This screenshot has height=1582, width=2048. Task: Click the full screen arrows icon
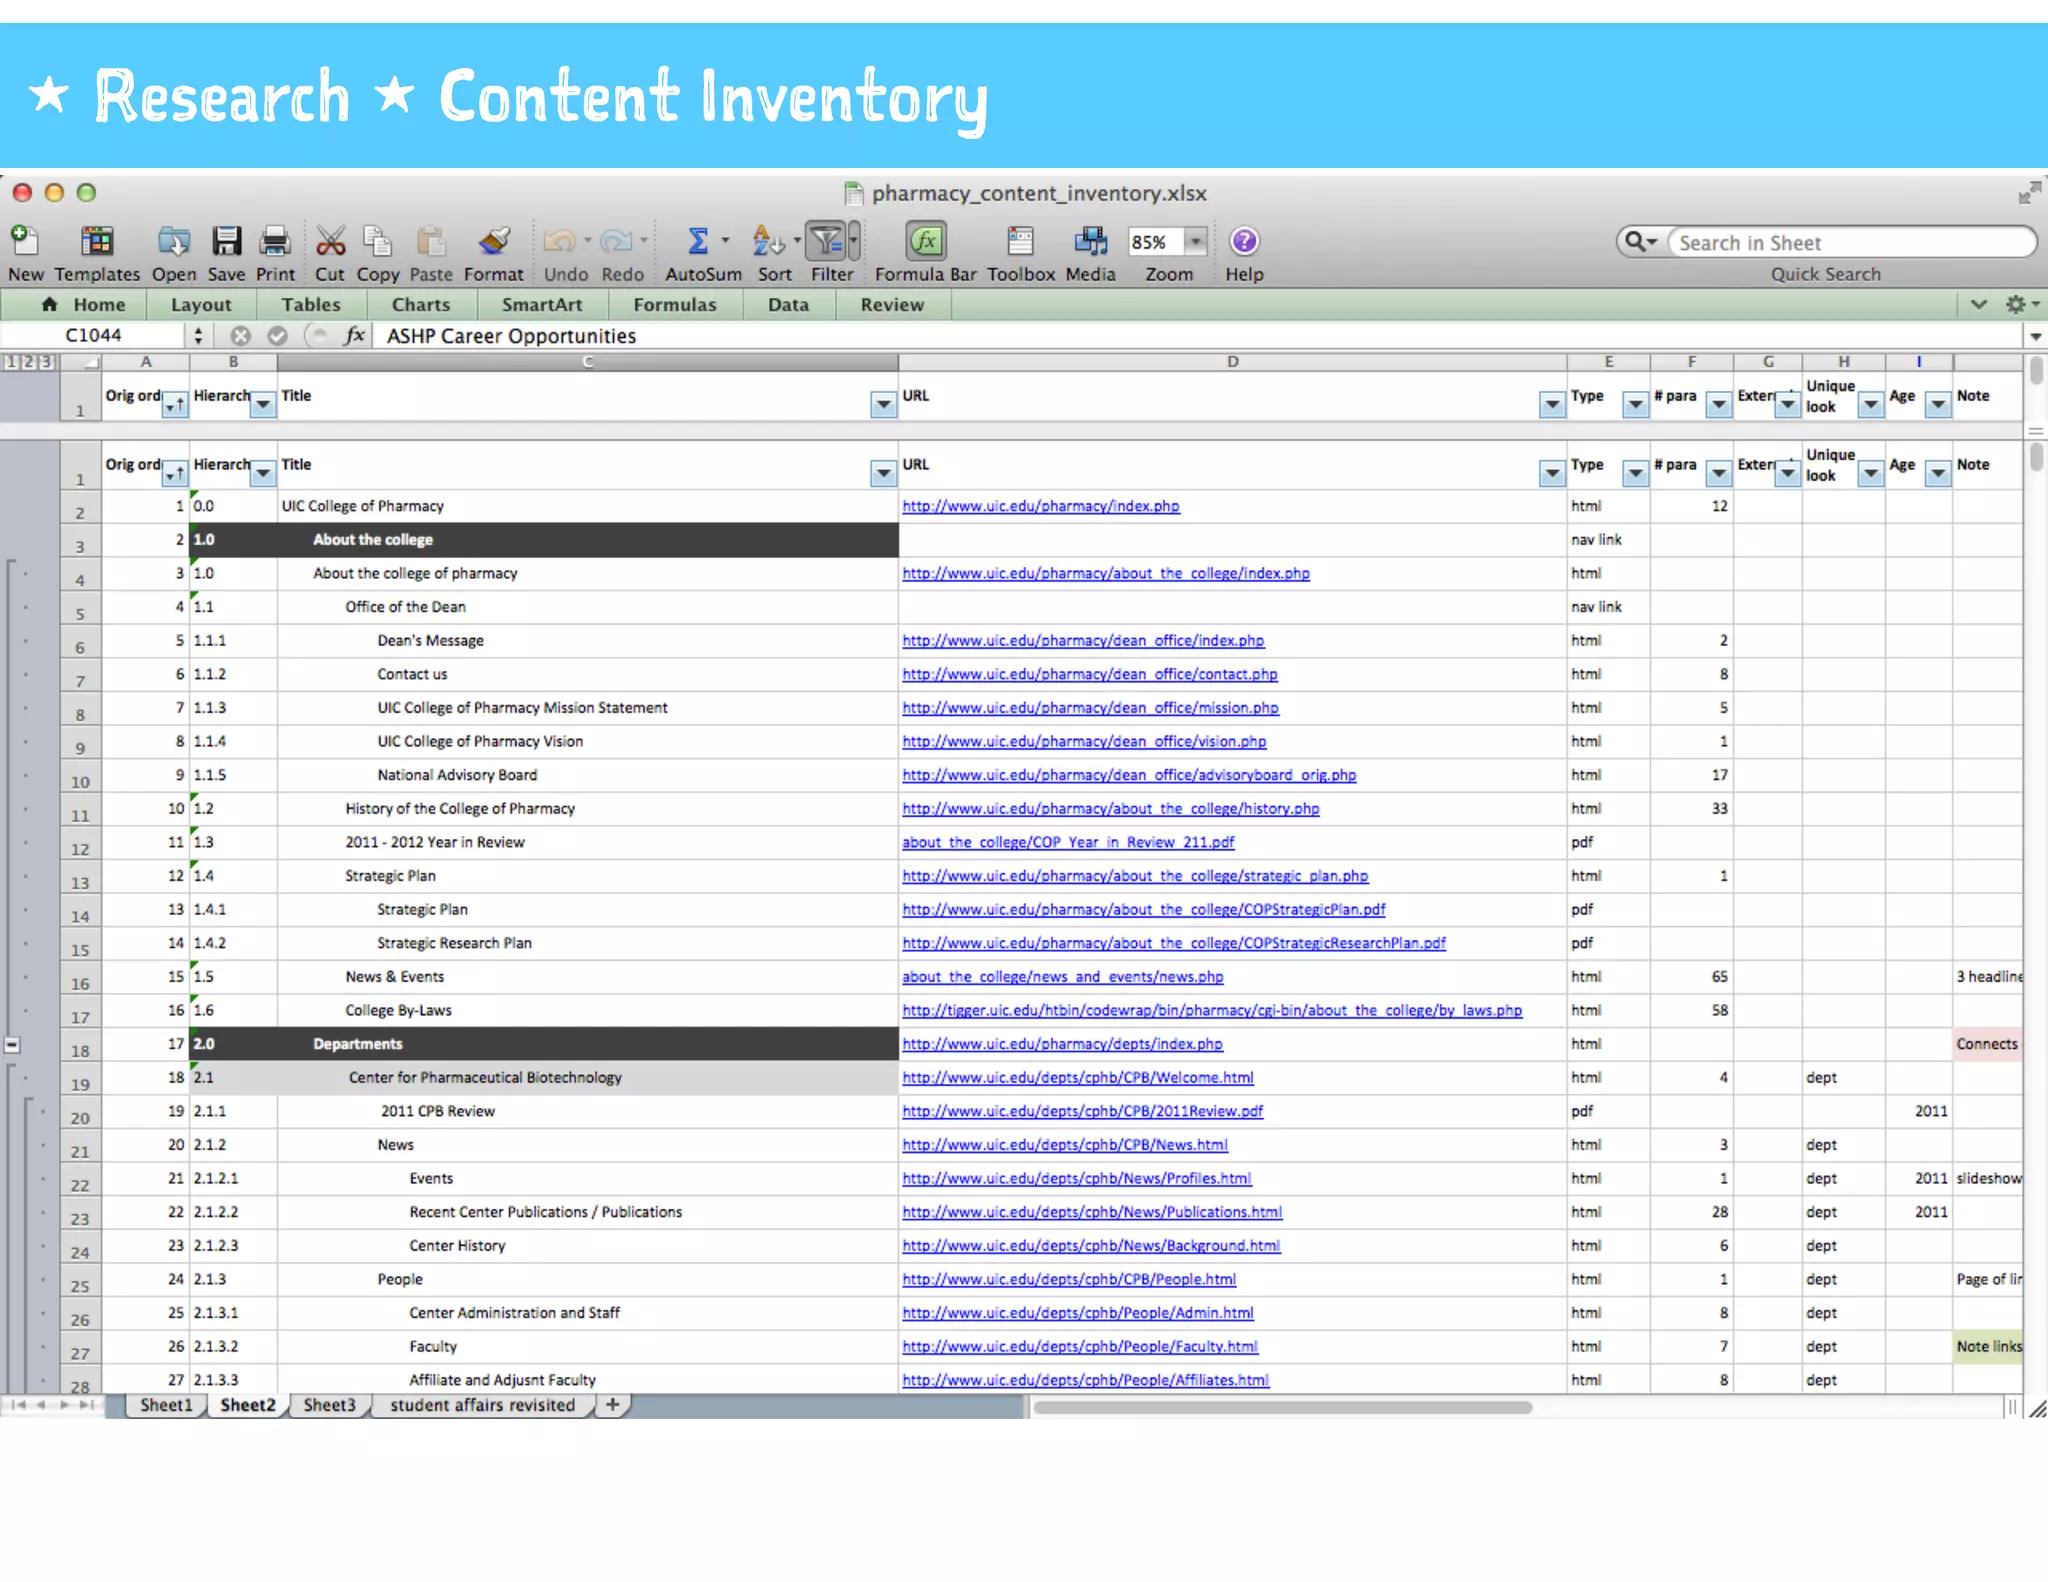pos(2029,192)
